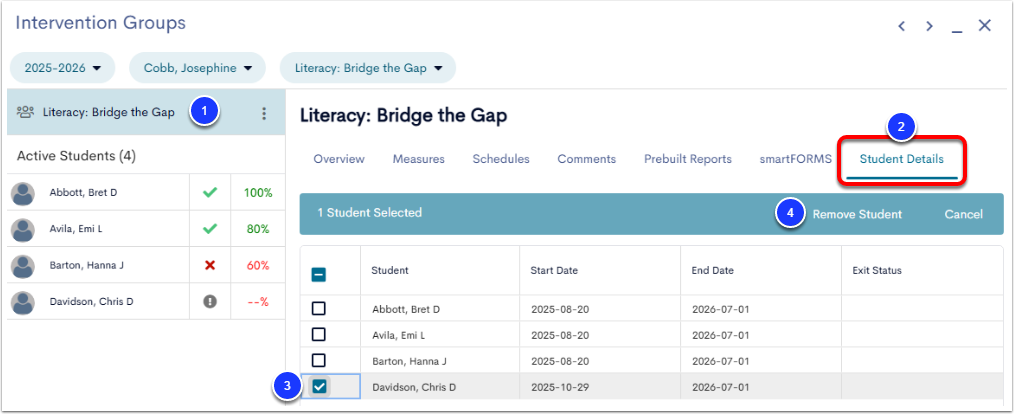Switch to the Overview tab
The image size is (1014, 414).
click(x=339, y=159)
